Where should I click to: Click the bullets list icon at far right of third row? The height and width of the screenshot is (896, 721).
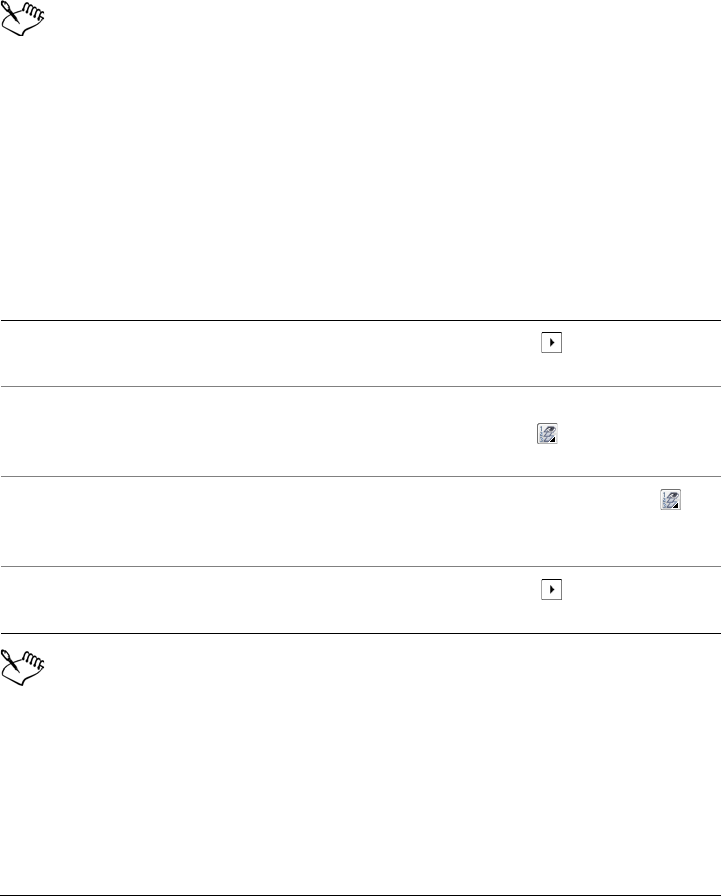(671, 499)
